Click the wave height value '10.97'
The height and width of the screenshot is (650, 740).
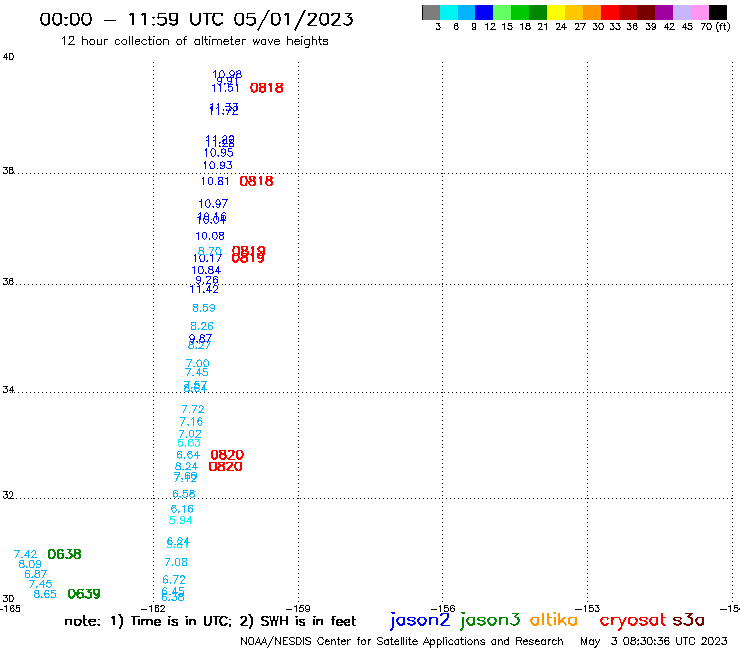point(213,204)
